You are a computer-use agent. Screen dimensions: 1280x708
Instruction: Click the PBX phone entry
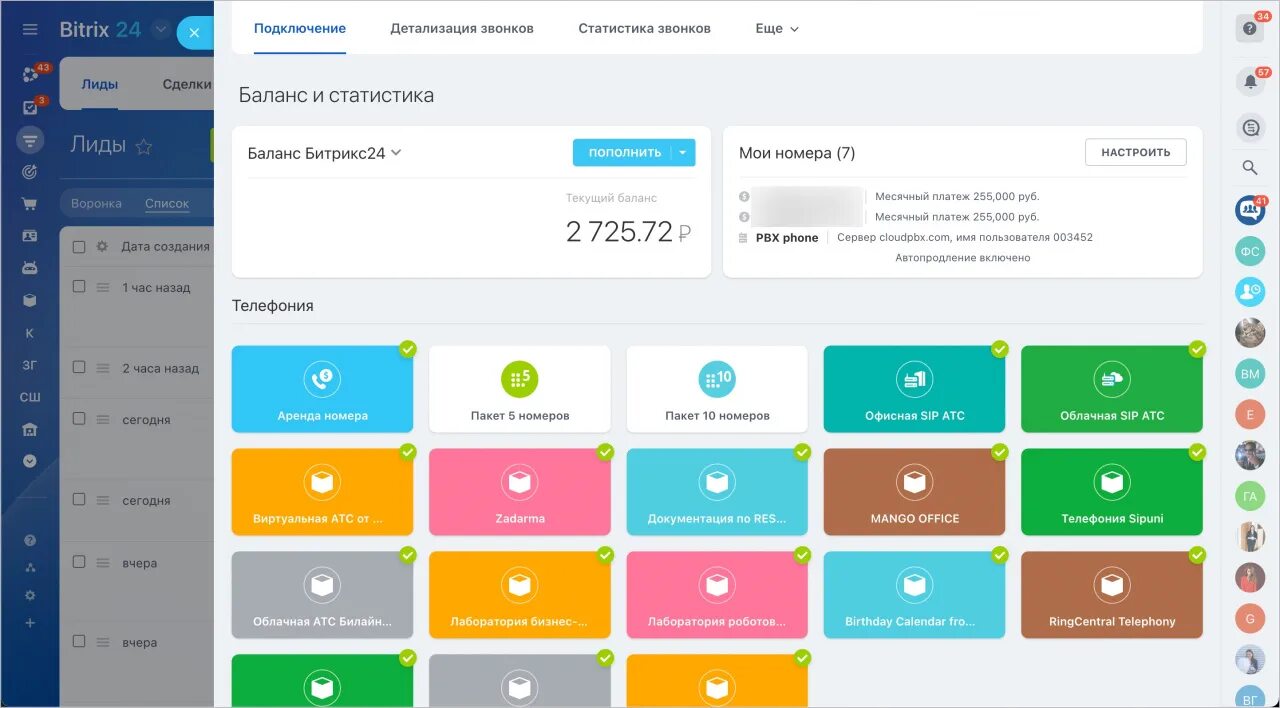[x=787, y=238]
